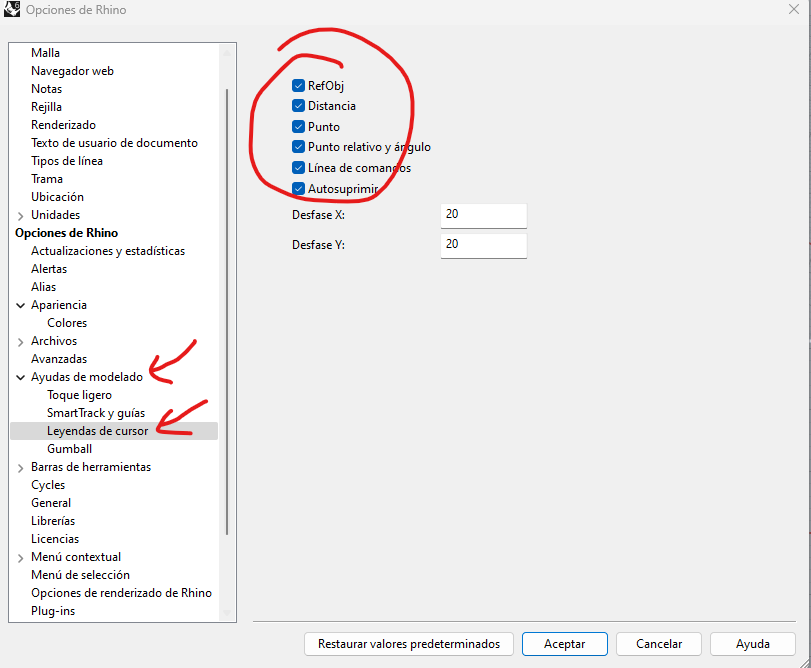
Task: Click the Desfase Y input field
Action: click(x=484, y=245)
